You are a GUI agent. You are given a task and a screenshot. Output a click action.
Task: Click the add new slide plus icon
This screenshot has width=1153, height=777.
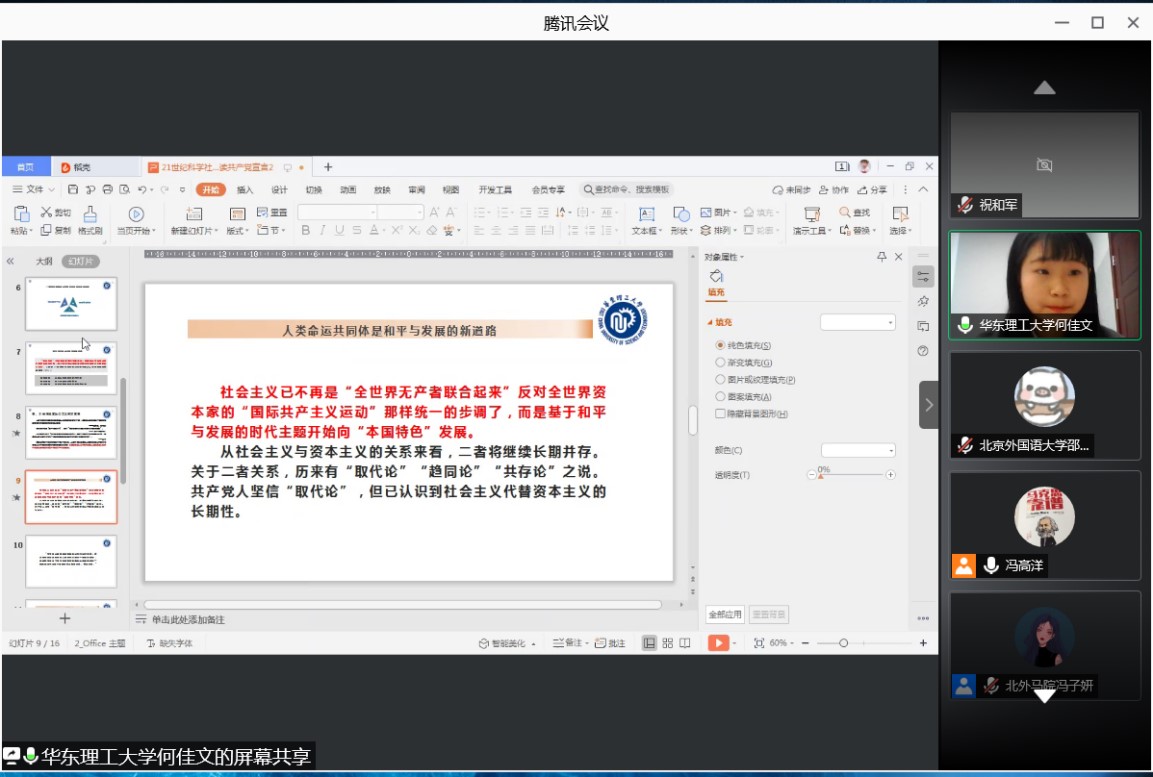click(x=65, y=619)
